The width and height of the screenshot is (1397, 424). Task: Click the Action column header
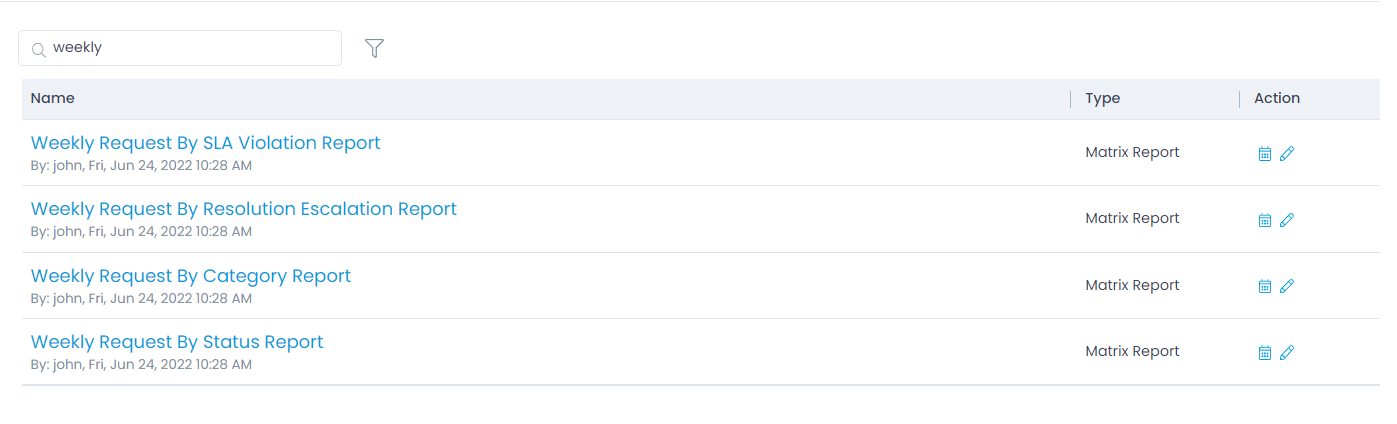[x=1276, y=98]
